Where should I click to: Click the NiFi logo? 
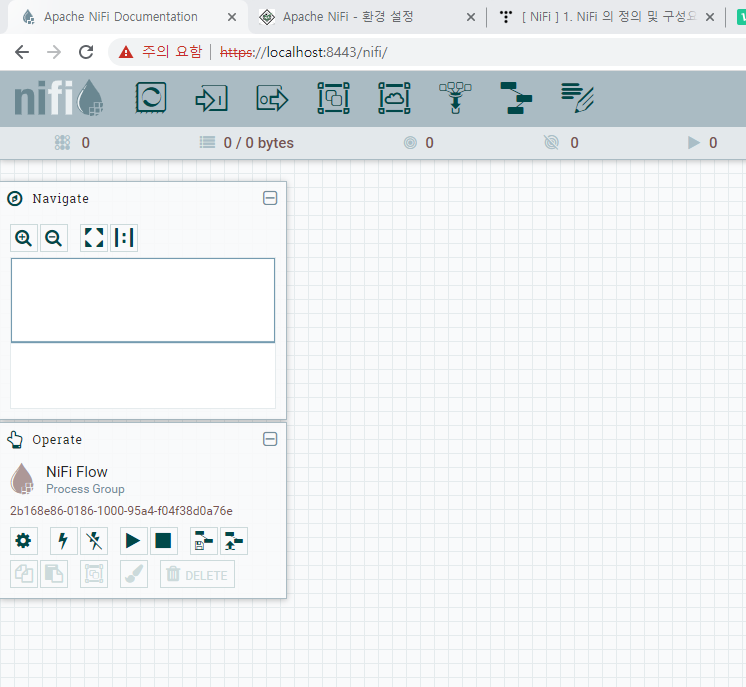click(59, 98)
